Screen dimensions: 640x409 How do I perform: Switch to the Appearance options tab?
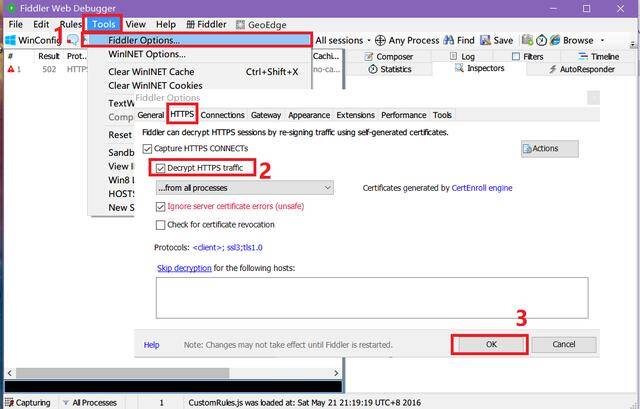[309, 115]
